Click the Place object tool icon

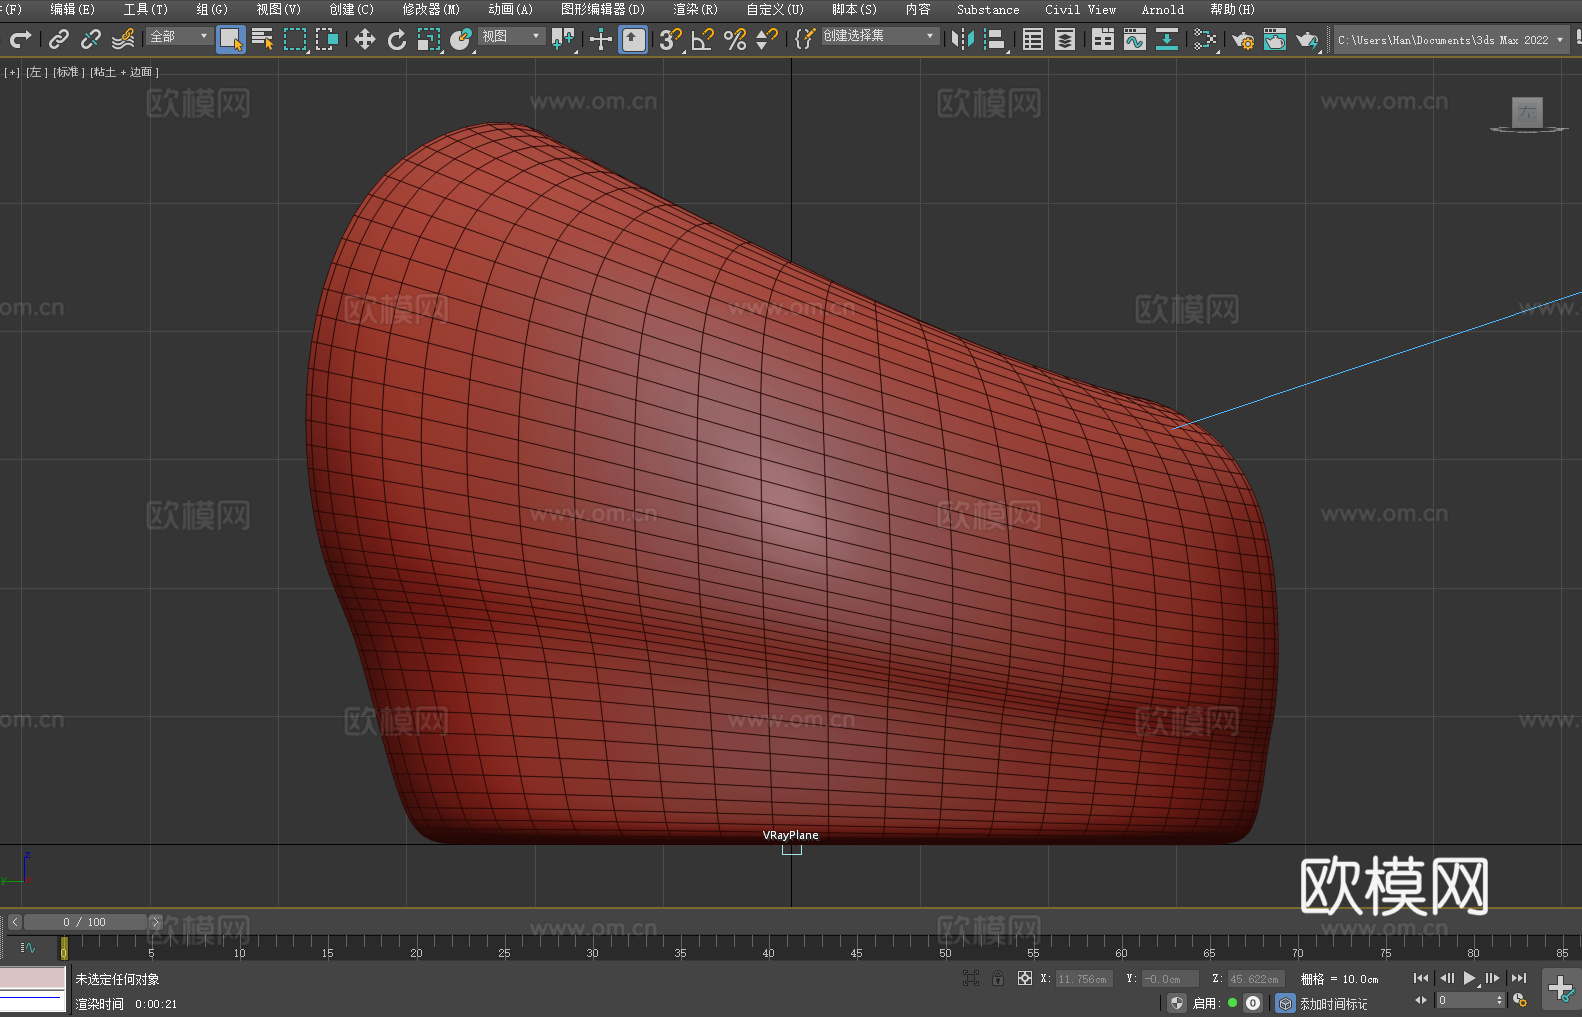point(460,39)
